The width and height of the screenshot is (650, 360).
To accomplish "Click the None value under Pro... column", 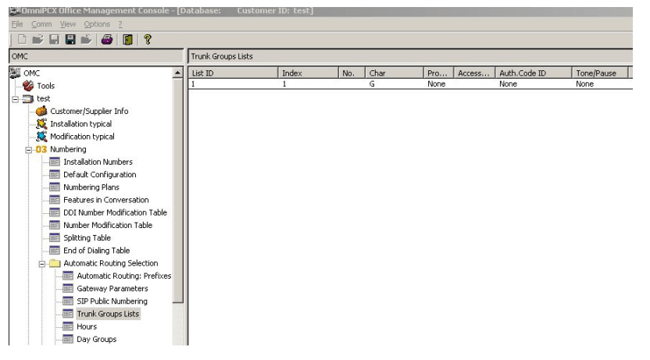I will point(436,84).
